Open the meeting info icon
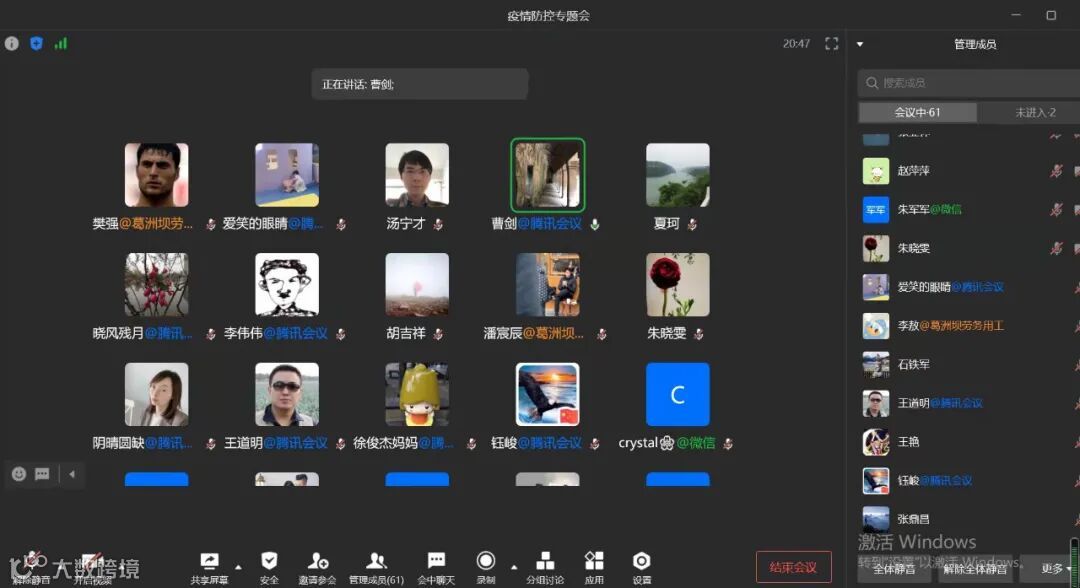The height and width of the screenshot is (588, 1080). [12, 43]
